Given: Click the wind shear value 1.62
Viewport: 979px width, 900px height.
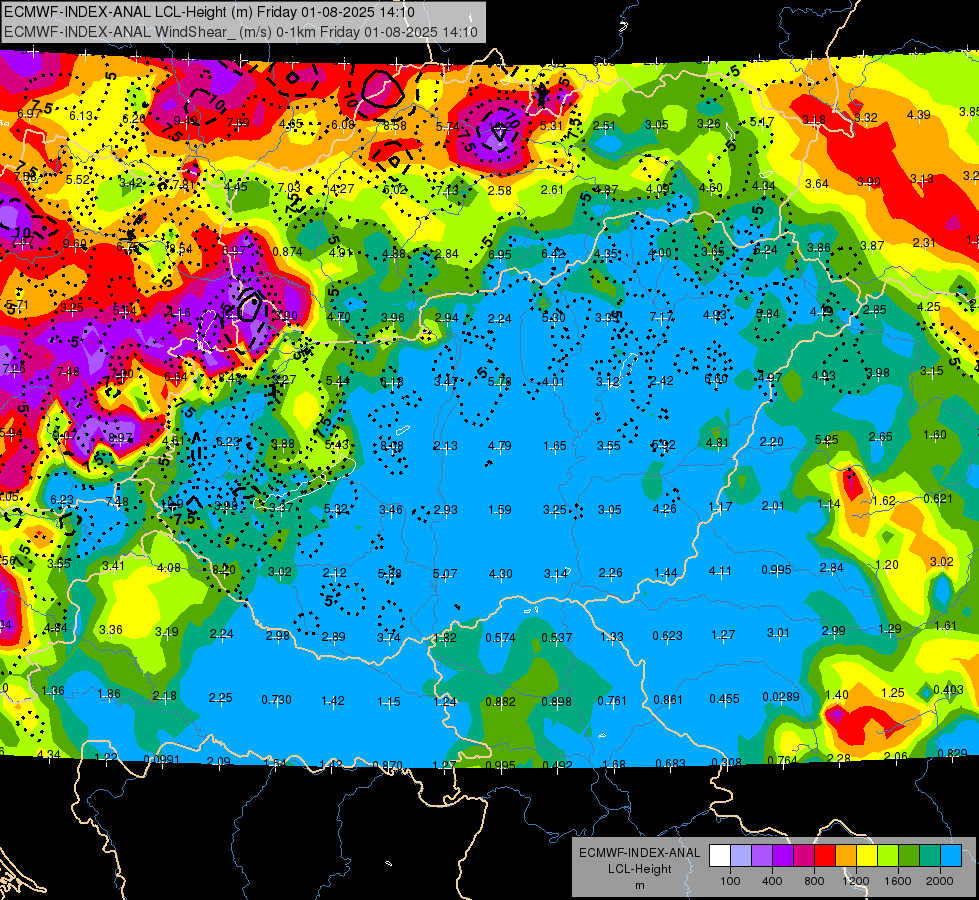Looking at the screenshot, I should click(x=884, y=501).
